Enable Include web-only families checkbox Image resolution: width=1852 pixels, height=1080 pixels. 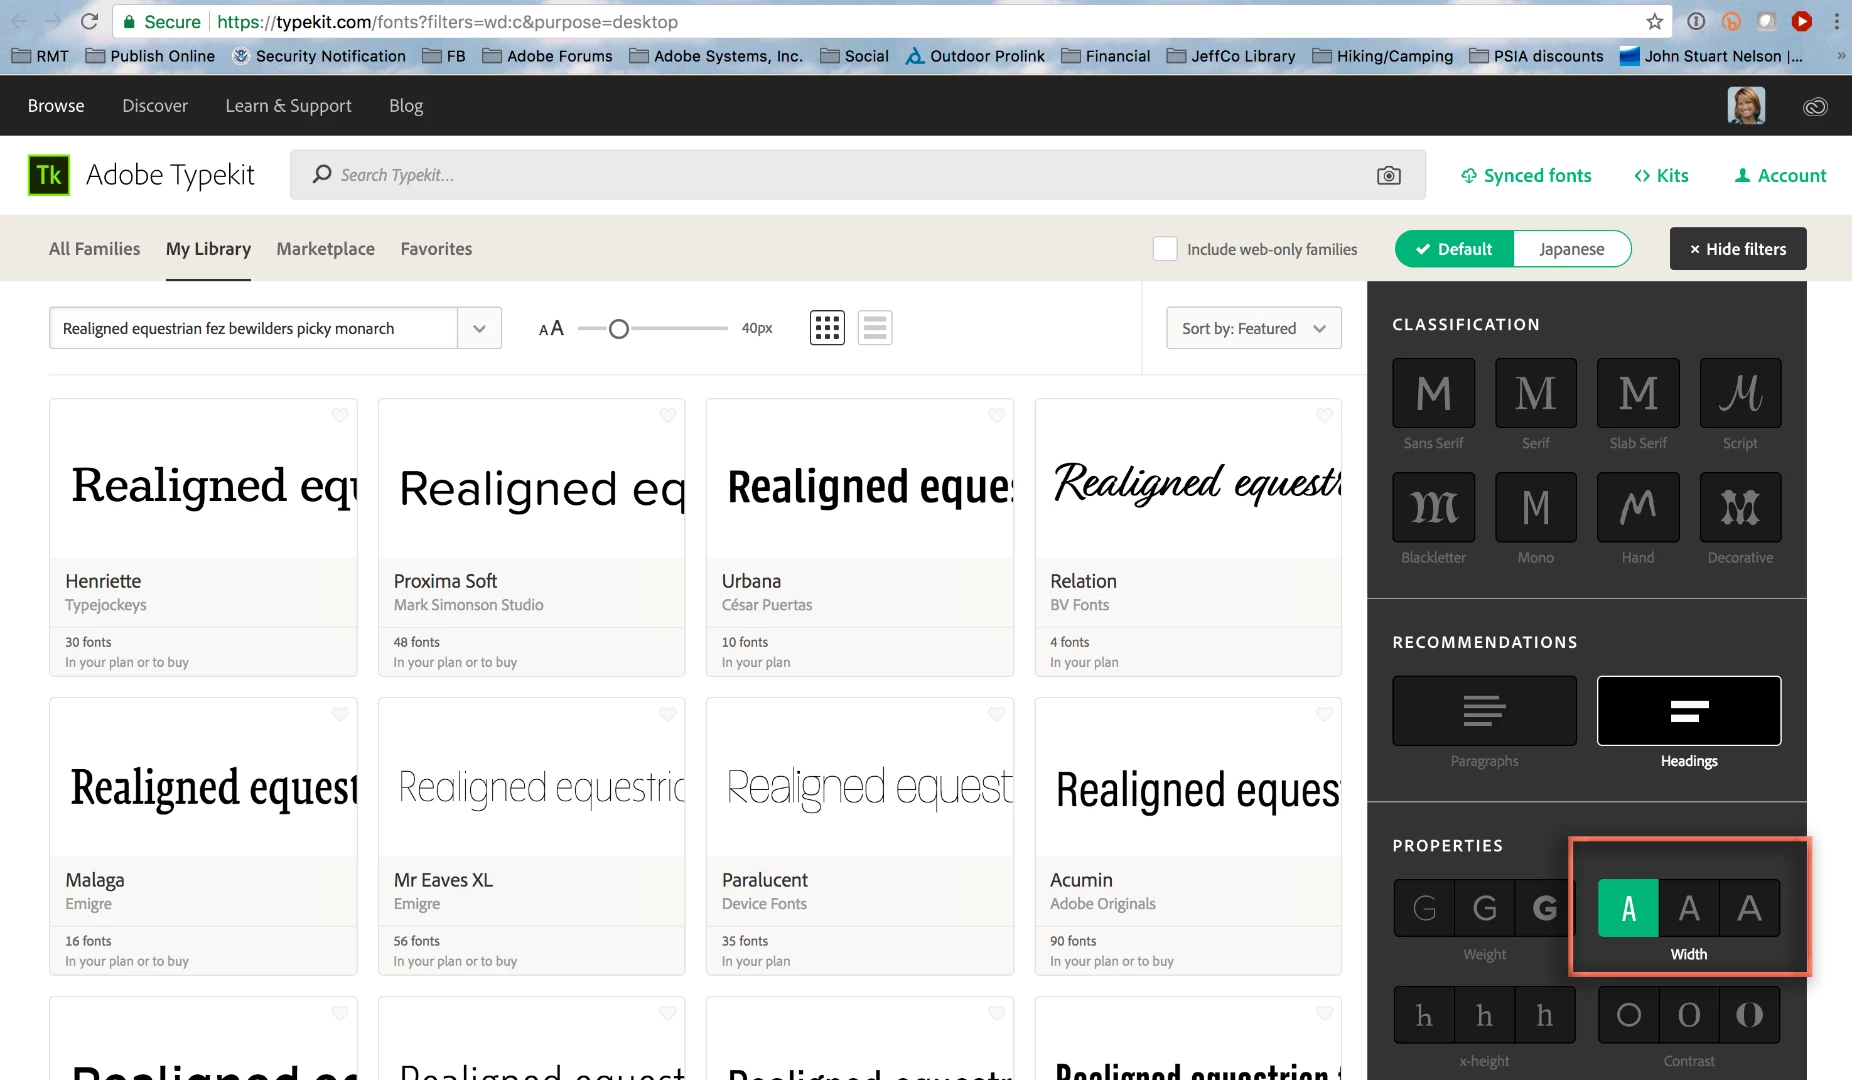[x=1165, y=249]
